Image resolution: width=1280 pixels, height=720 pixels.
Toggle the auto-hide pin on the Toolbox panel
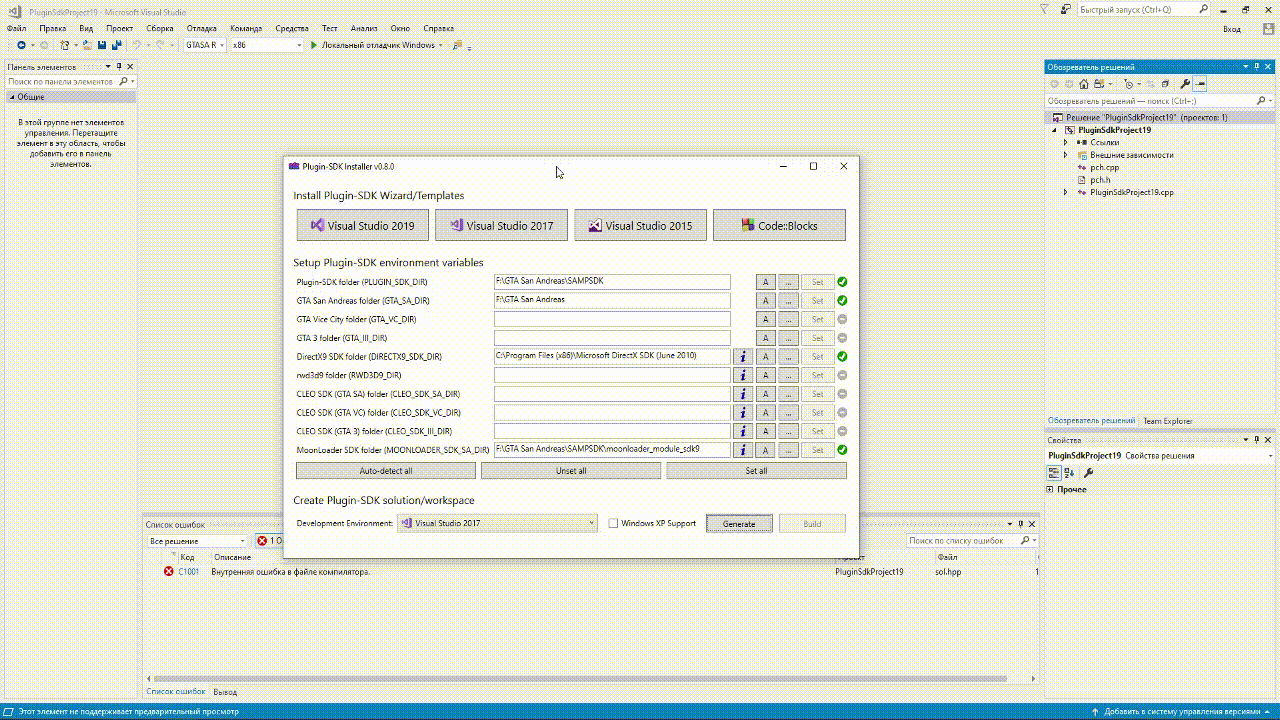click(x=120, y=67)
